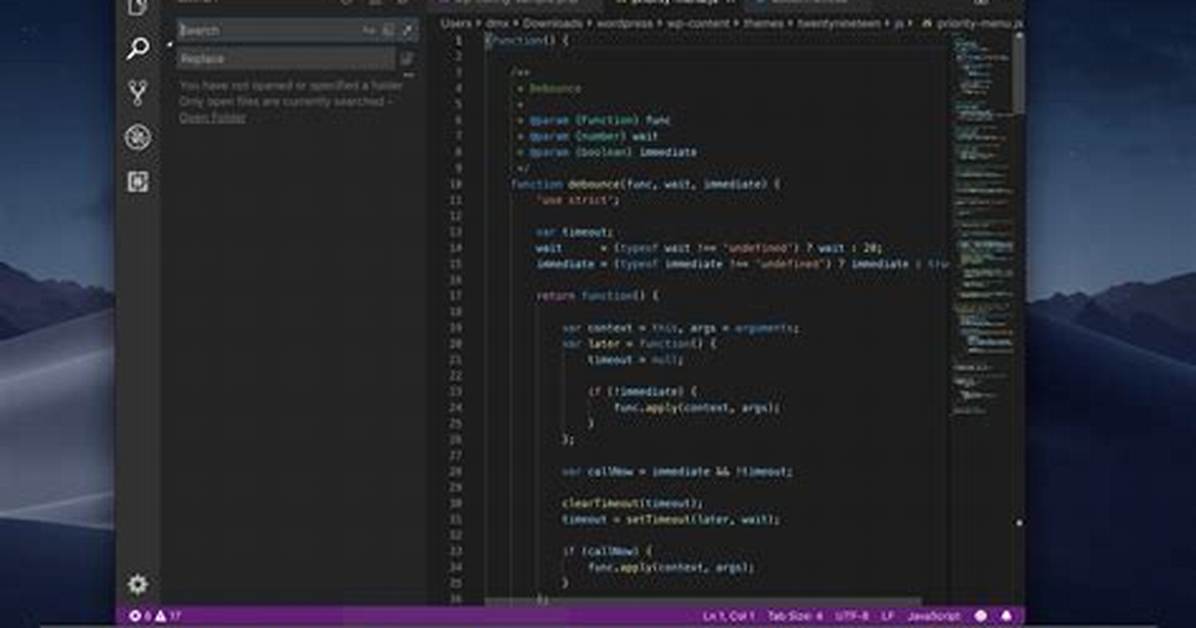Toggle Use Regular Expression in search box
1196x628 pixels.
[x=407, y=31]
